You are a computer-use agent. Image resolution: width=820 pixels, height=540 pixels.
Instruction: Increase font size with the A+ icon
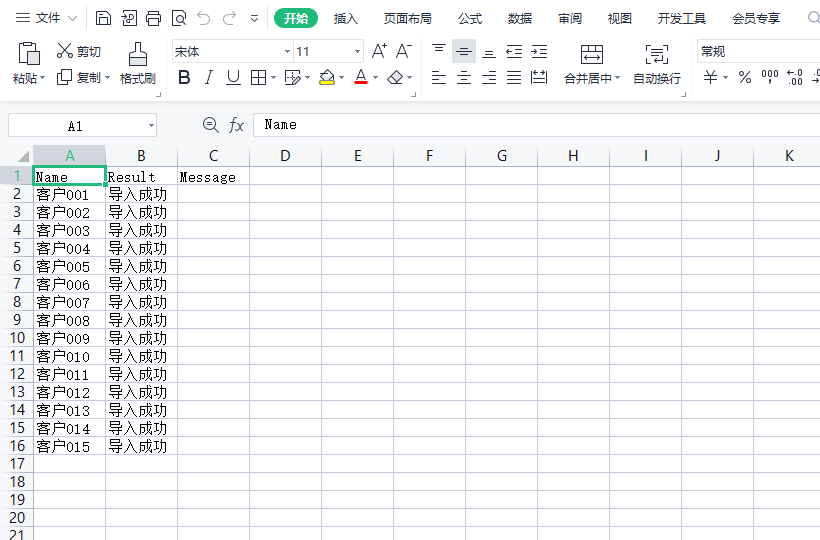pos(379,51)
